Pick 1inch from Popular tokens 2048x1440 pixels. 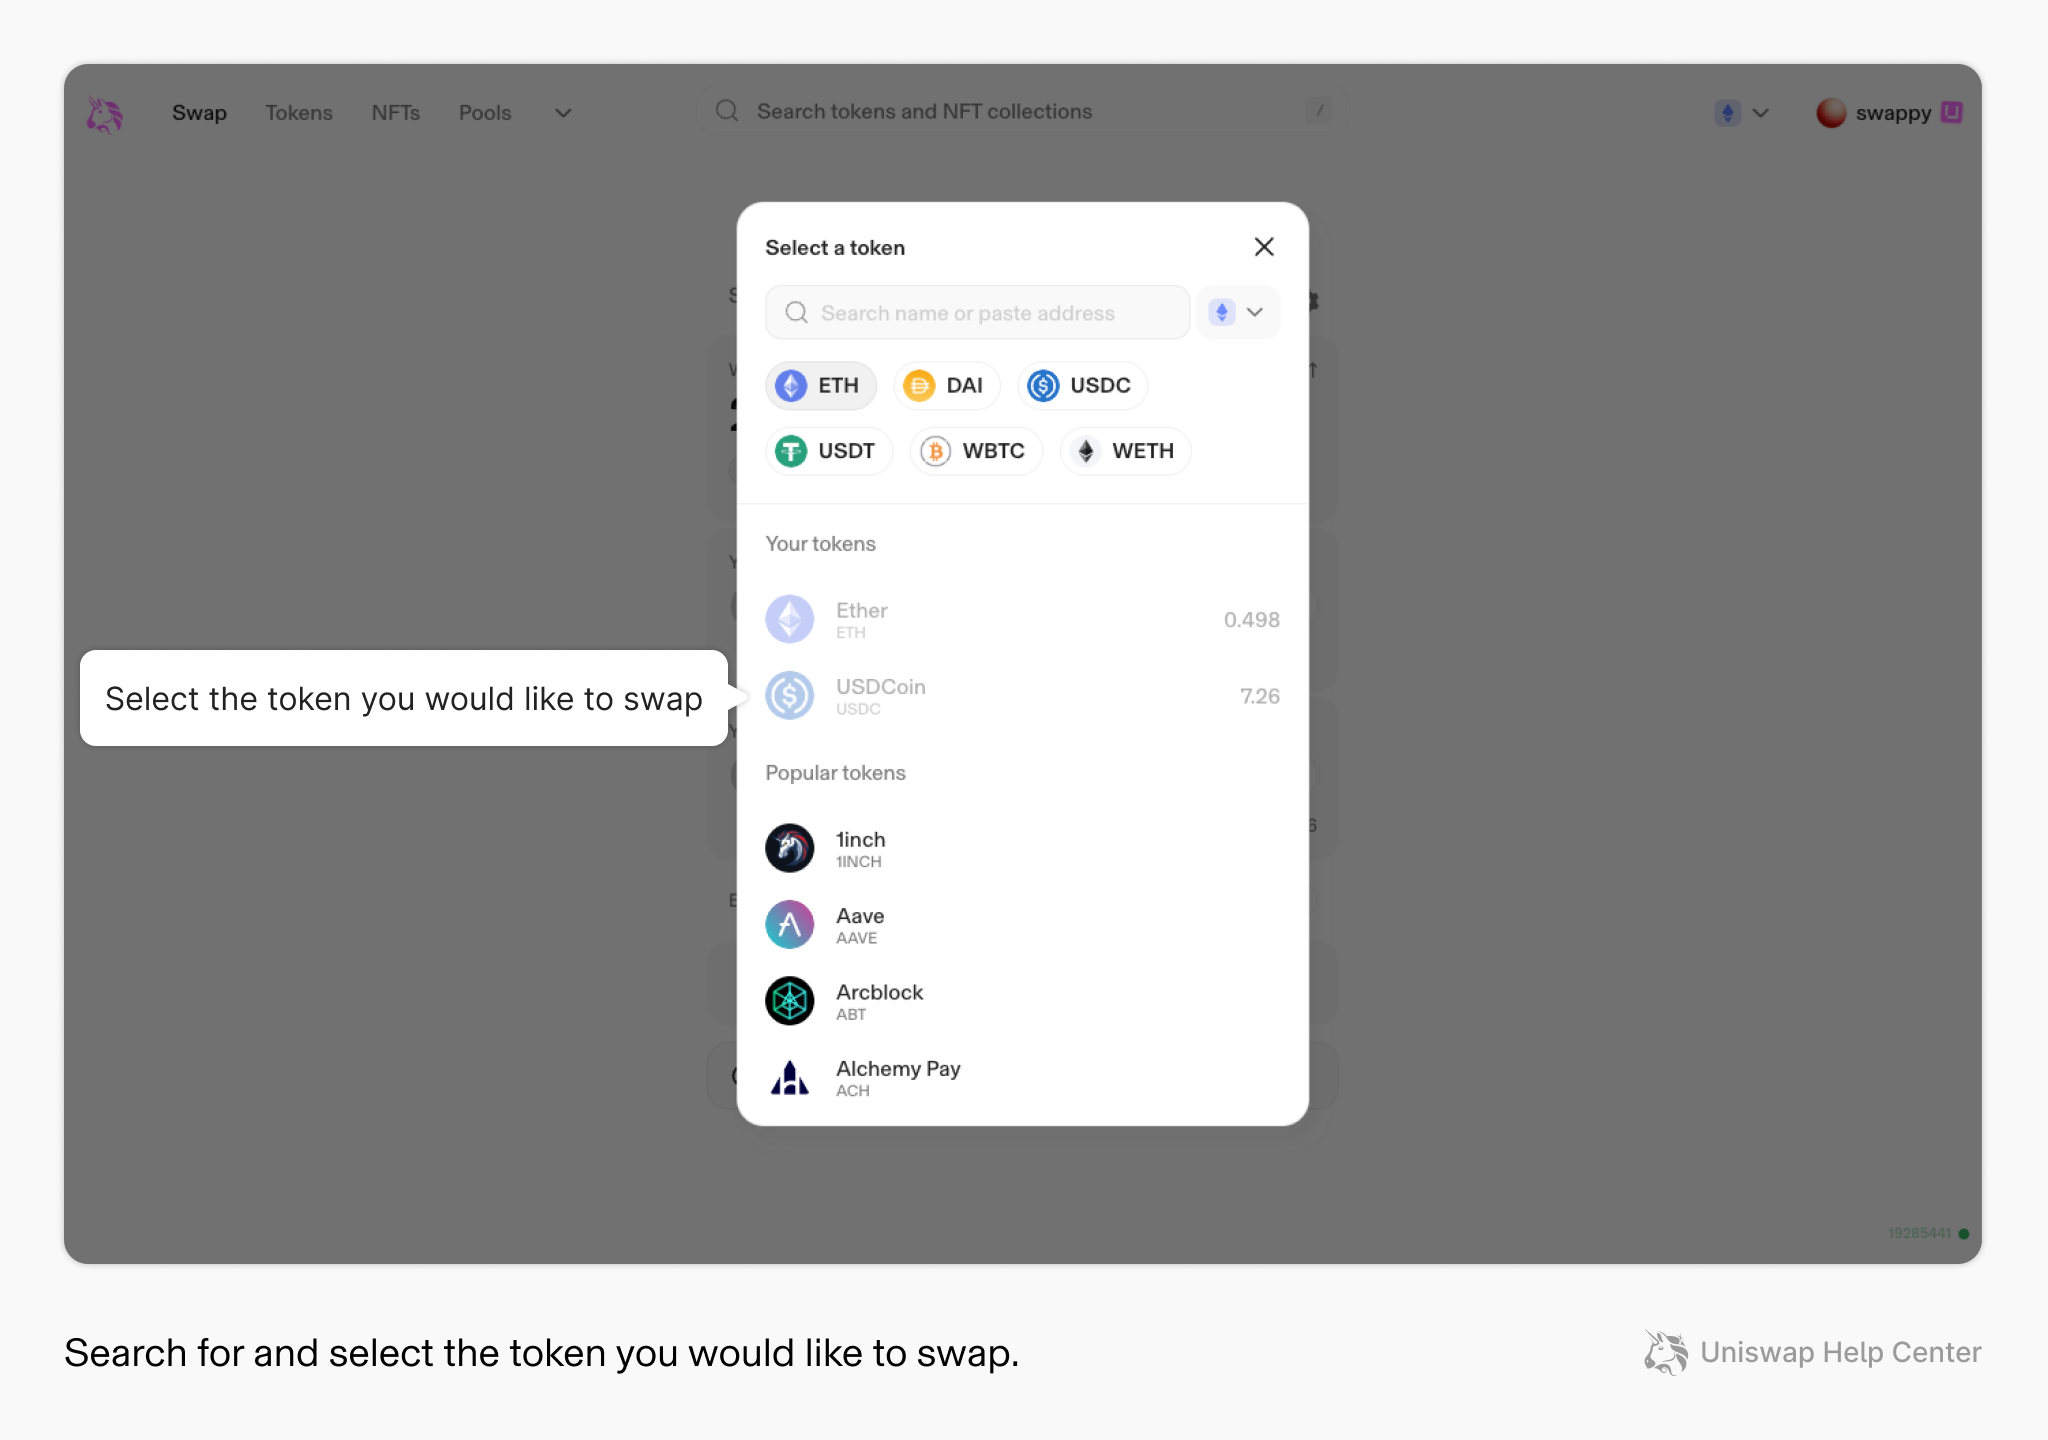(x=1022, y=849)
